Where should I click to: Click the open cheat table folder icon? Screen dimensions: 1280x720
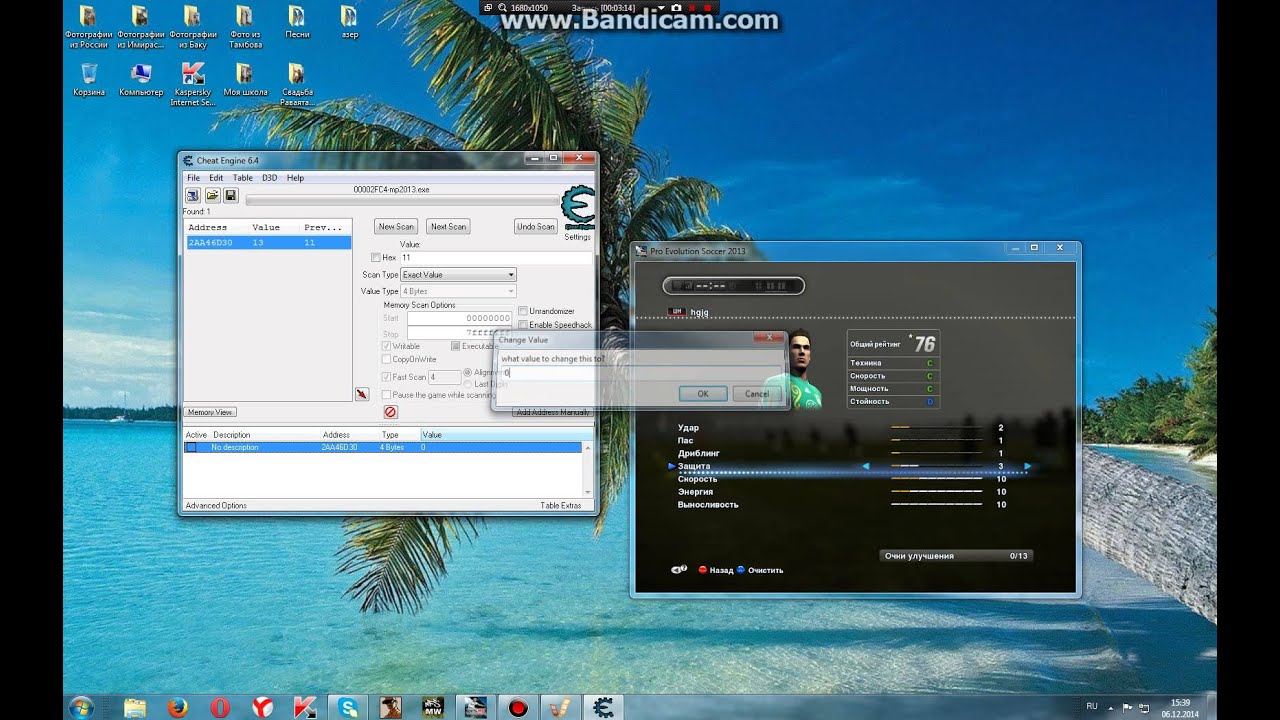[x=212, y=195]
